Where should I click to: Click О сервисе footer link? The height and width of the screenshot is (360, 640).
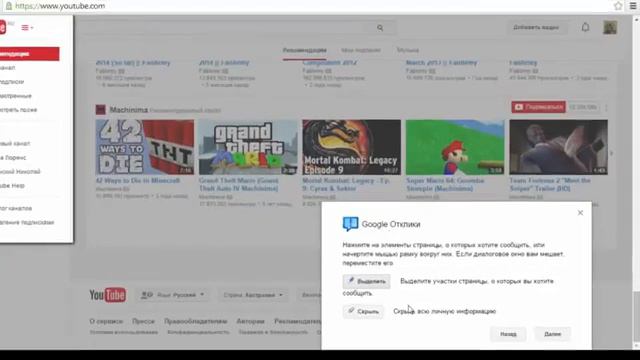point(106,321)
